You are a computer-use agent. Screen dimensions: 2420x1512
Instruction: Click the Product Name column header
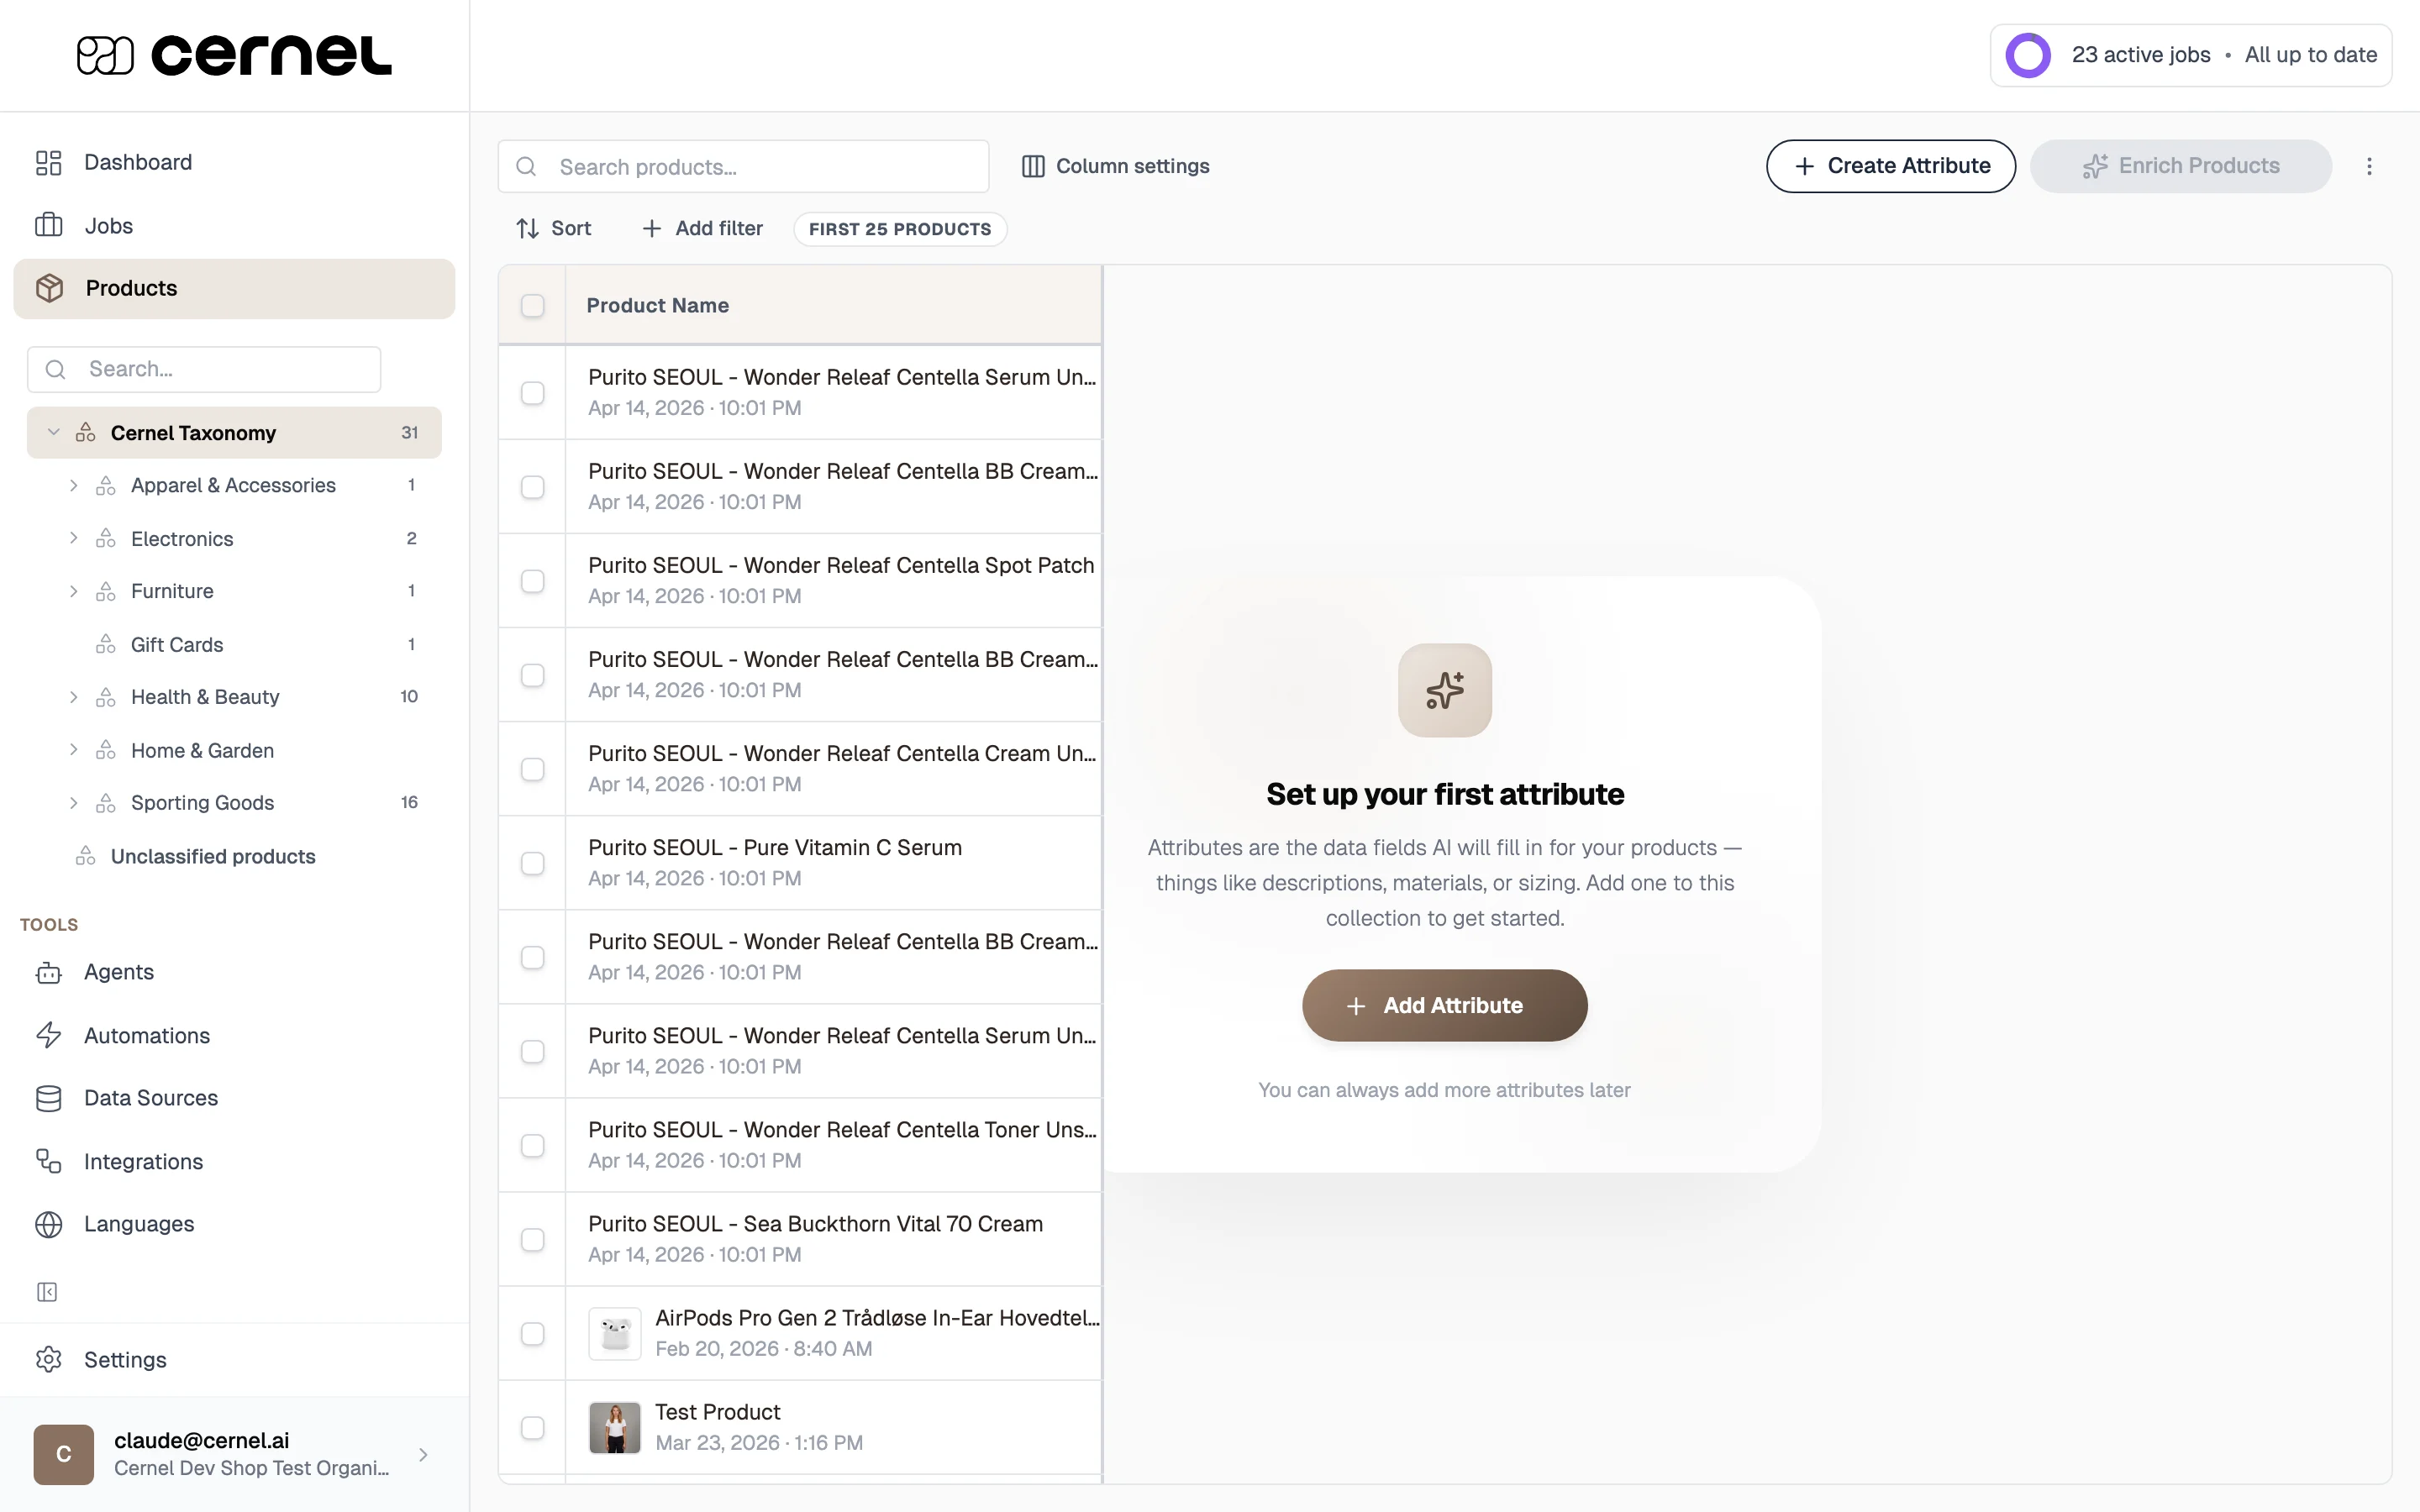click(x=833, y=305)
